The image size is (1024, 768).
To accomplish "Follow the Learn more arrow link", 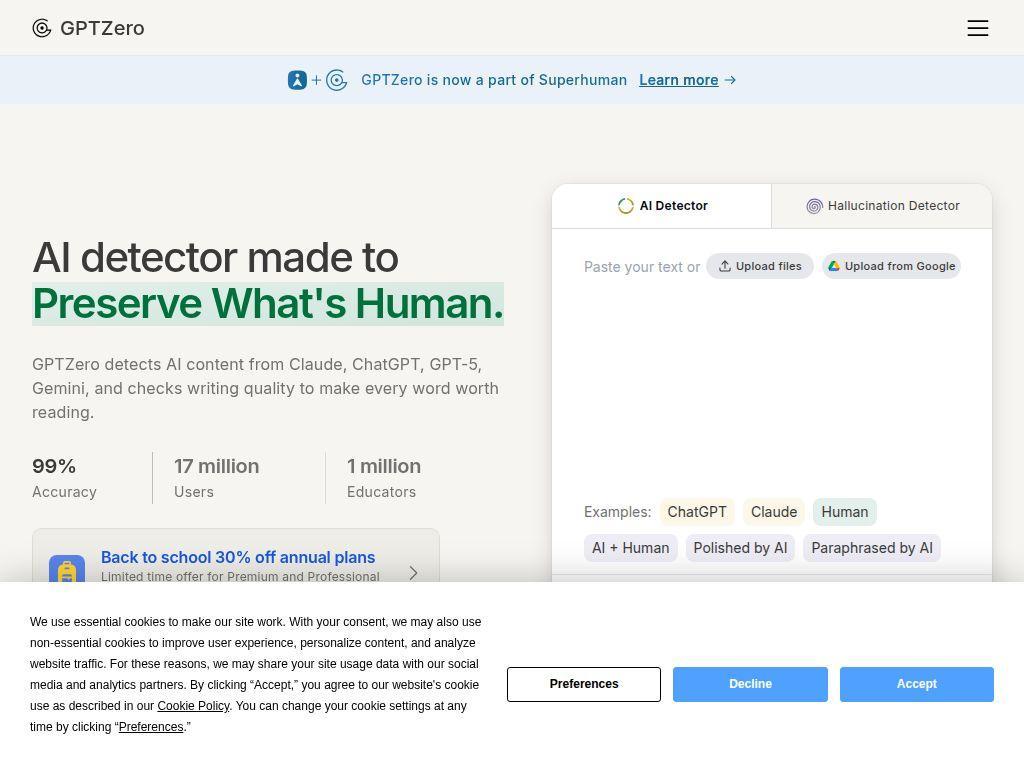I will point(687,80).
